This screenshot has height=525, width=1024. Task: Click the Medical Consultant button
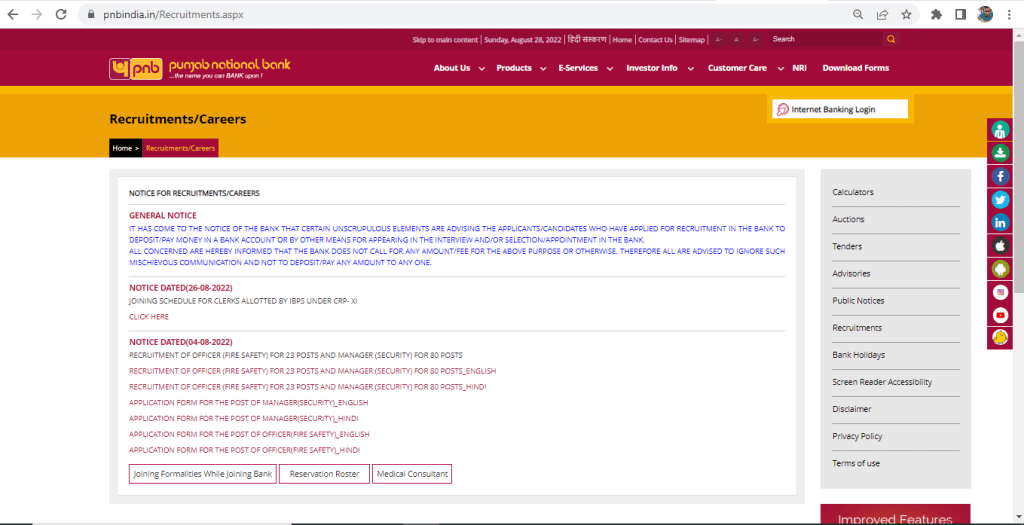point(412,474)
